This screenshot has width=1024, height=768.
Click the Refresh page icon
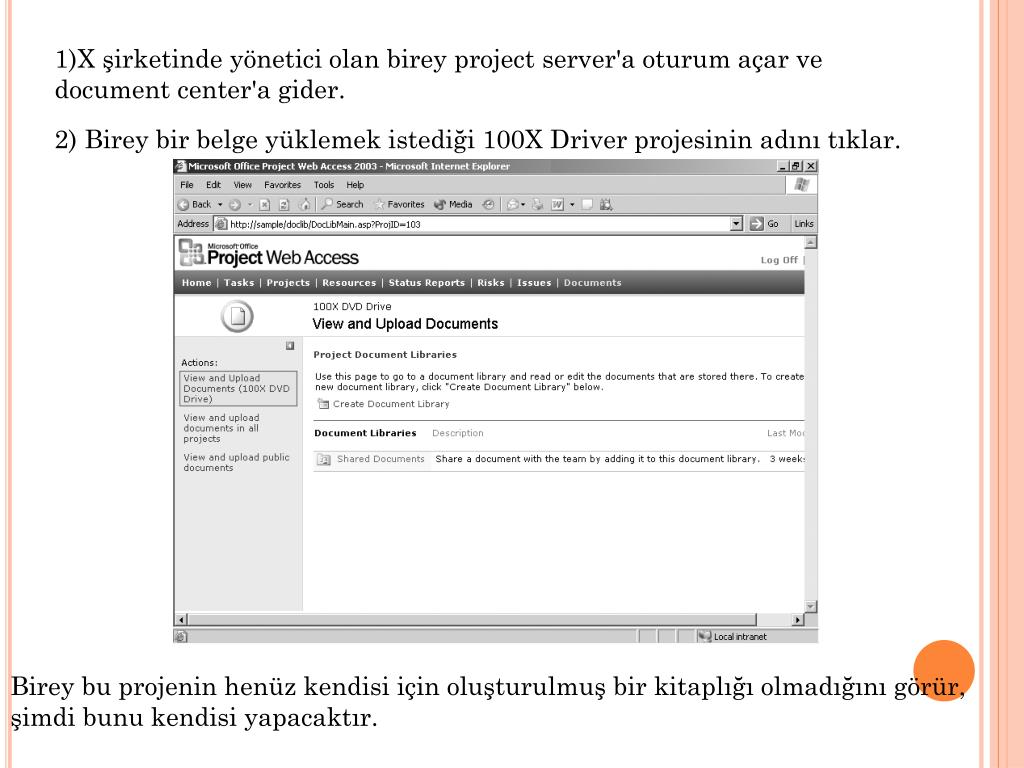pos(284,204)
